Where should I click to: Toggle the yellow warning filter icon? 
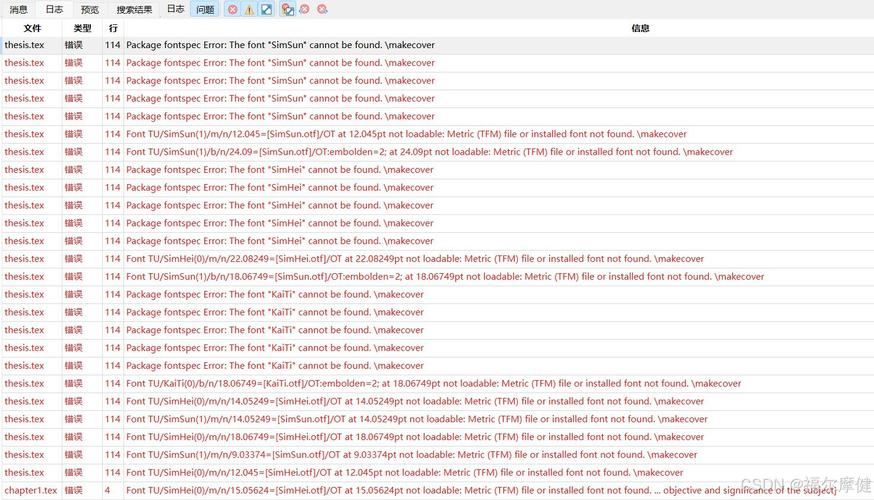tap(250, 9)
